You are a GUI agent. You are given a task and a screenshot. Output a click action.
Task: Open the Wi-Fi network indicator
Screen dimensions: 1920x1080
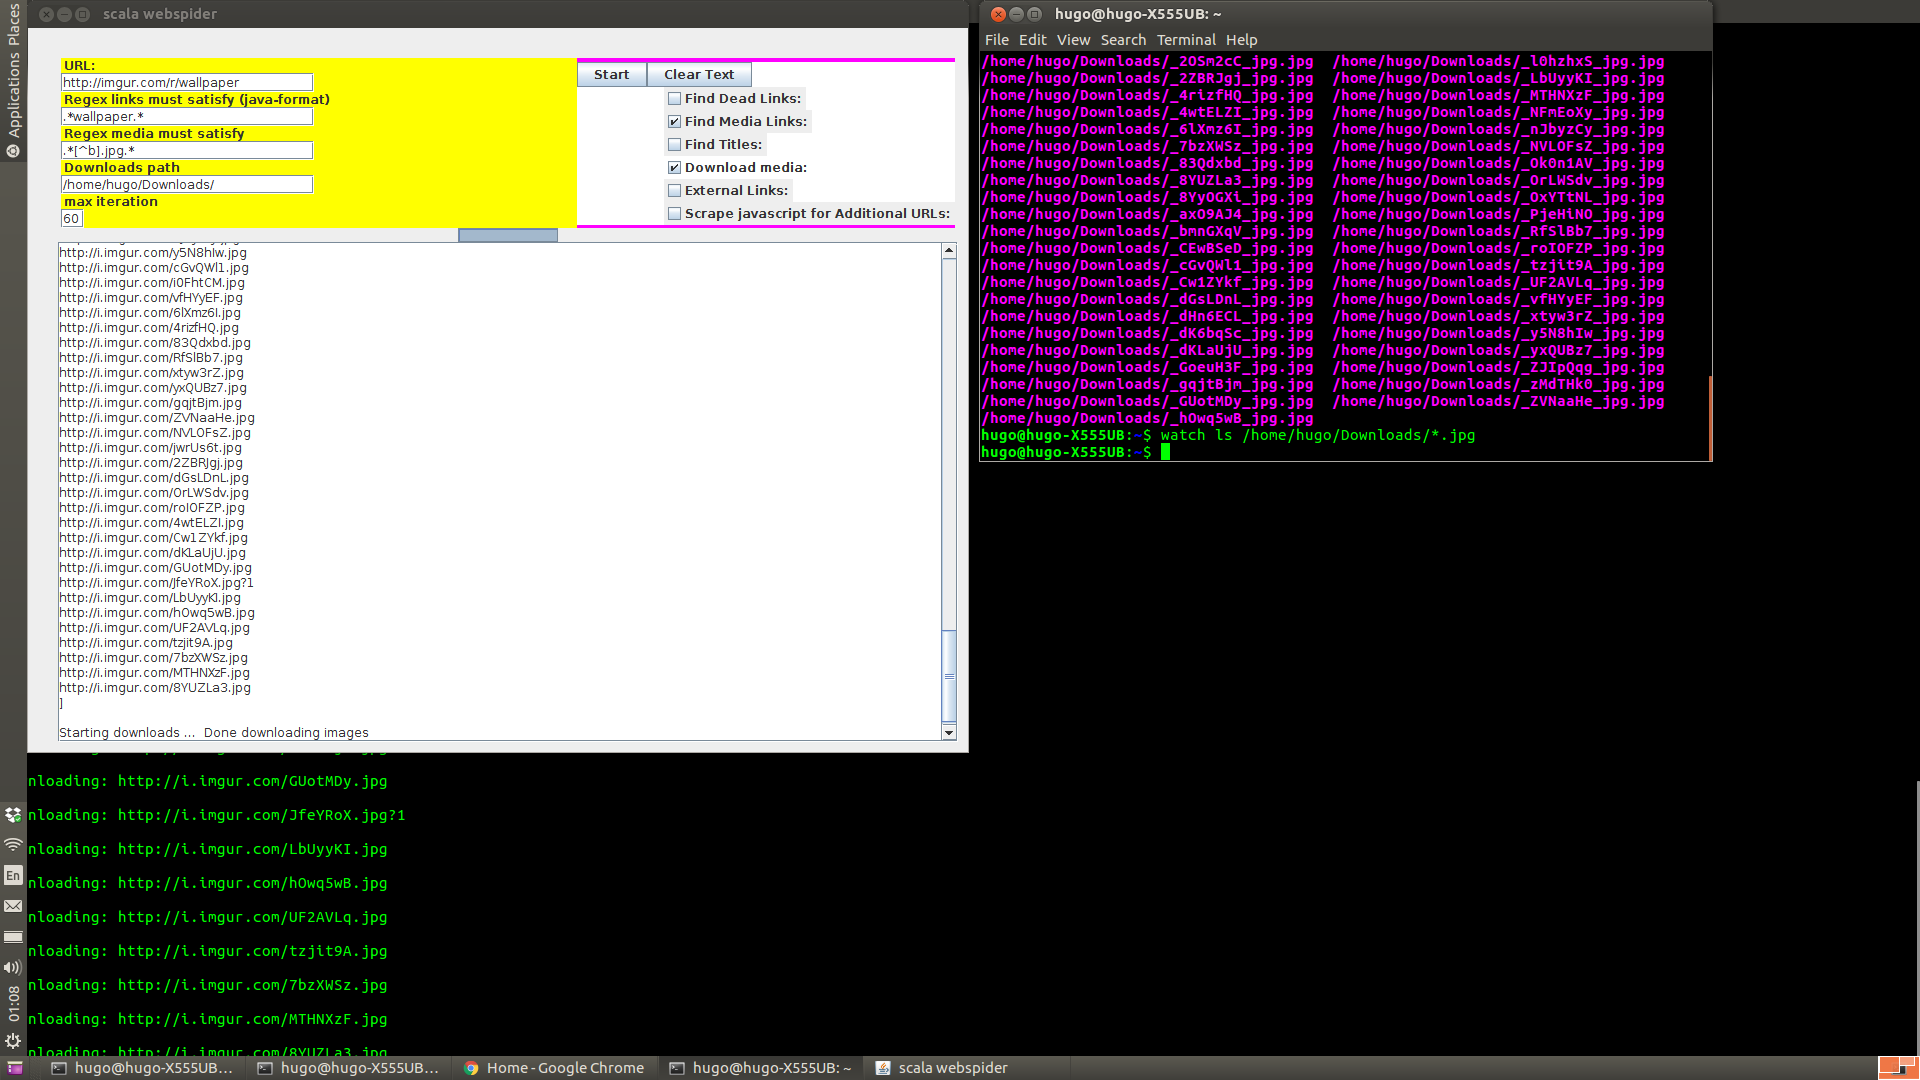point(13,845)
